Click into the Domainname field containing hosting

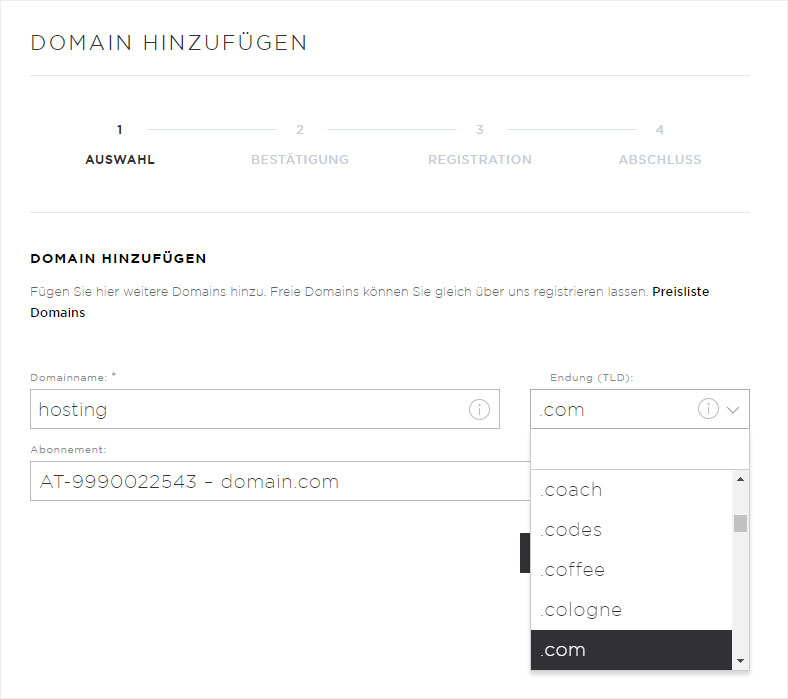[x=265, y=409]
